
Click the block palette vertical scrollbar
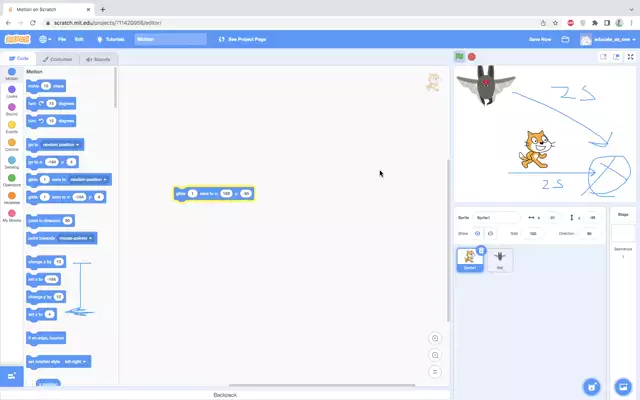[x=116, y=88]
